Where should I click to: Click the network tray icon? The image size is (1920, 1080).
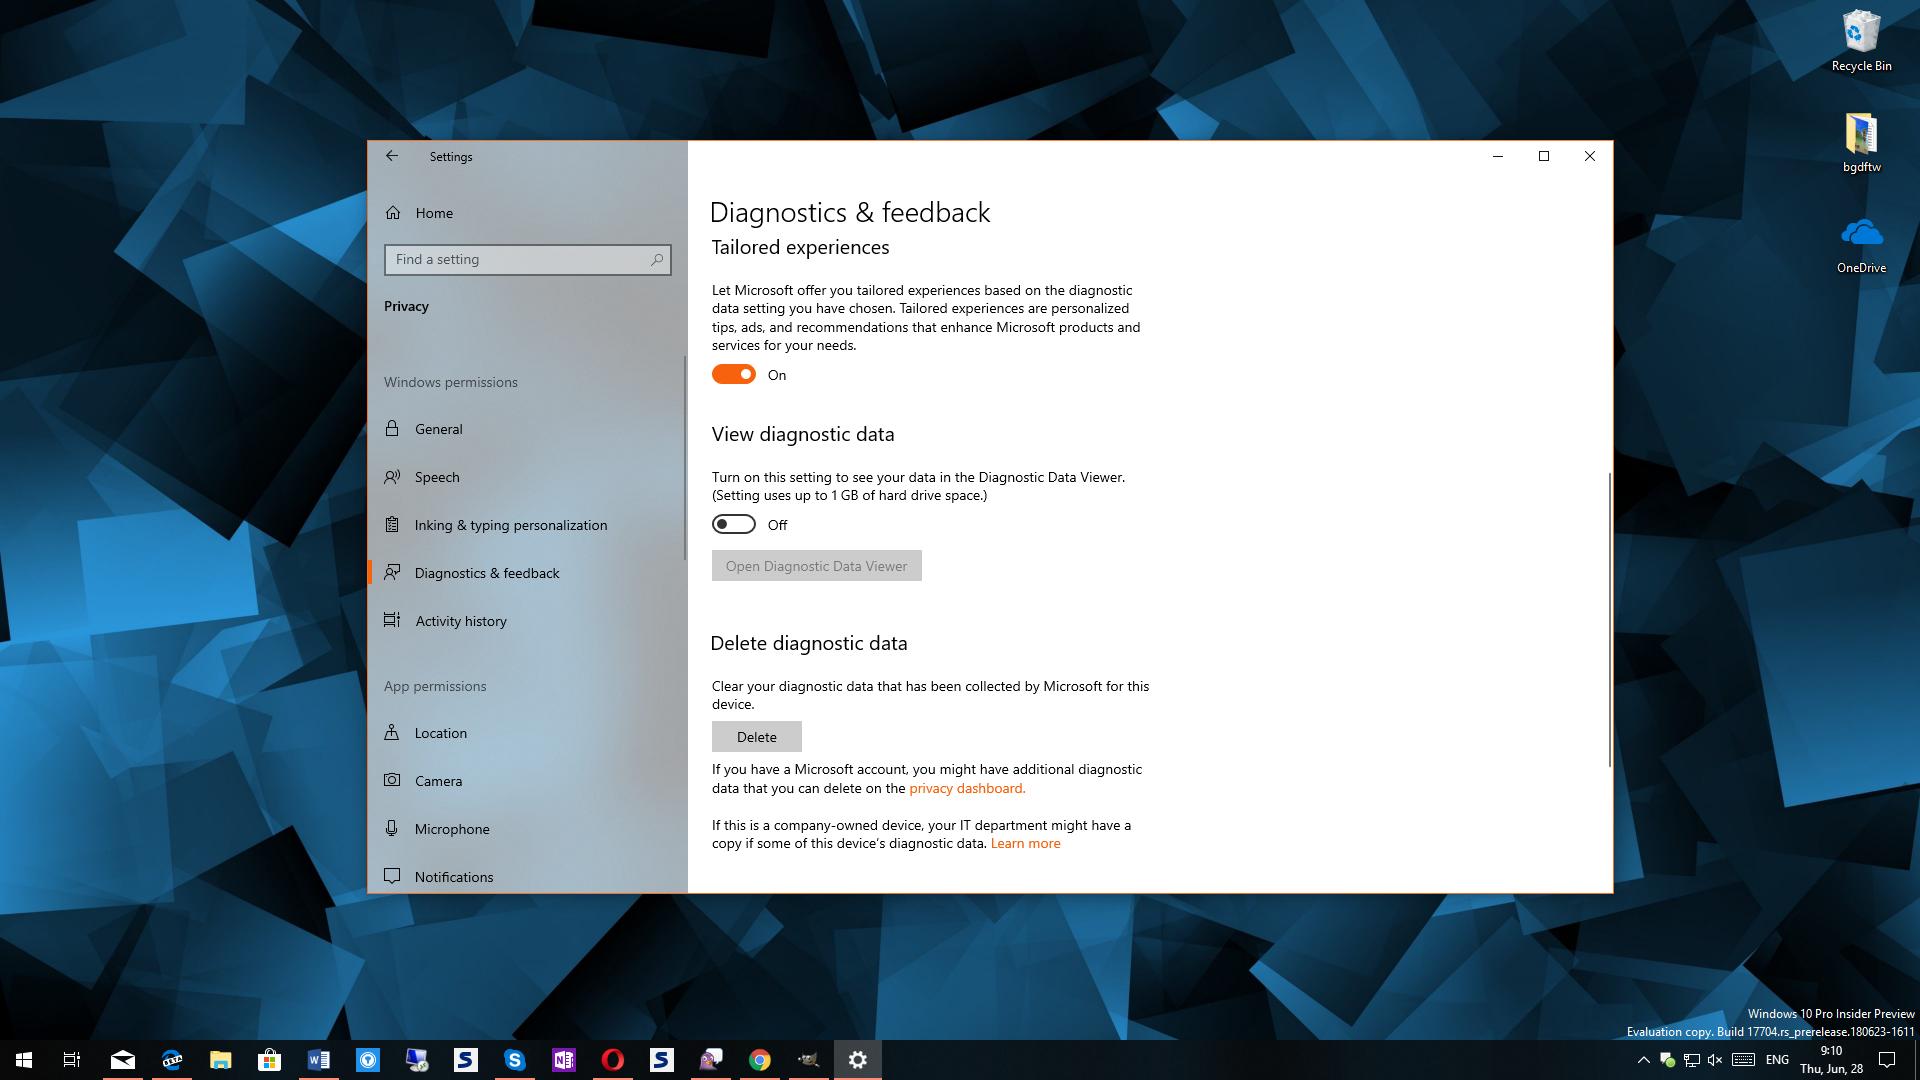click(1692, 1060)
